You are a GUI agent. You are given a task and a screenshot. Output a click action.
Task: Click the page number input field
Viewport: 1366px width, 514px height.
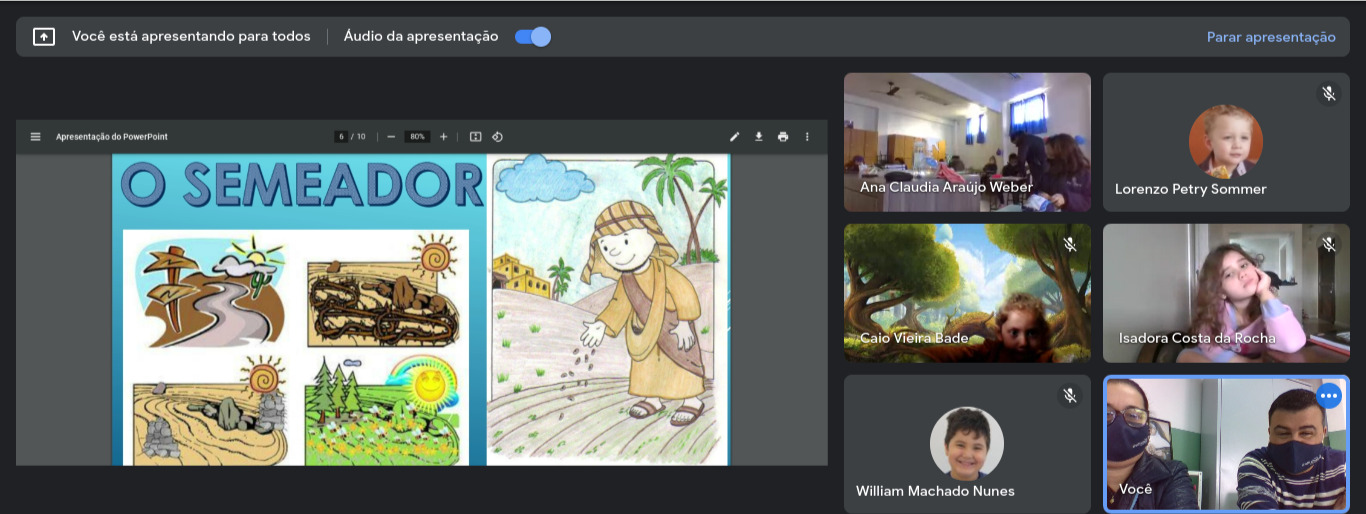pos(341,137)
